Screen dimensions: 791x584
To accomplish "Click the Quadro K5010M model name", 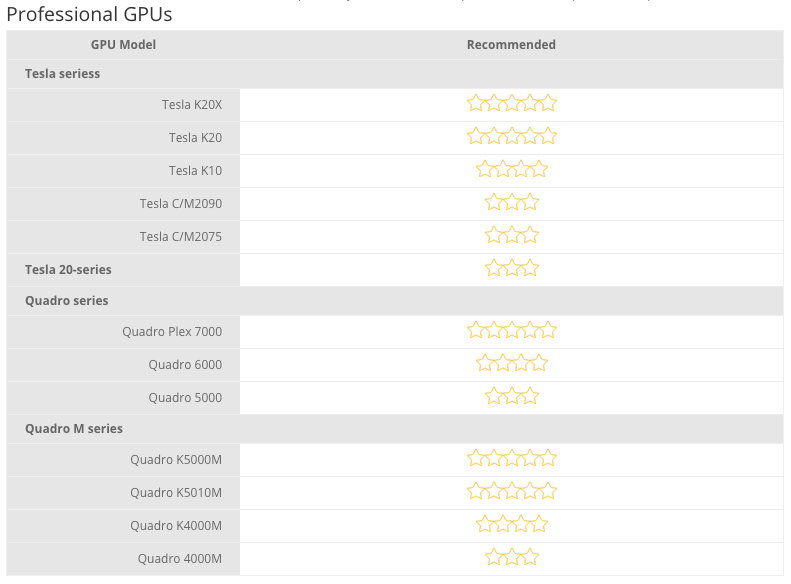I will 176,493.
